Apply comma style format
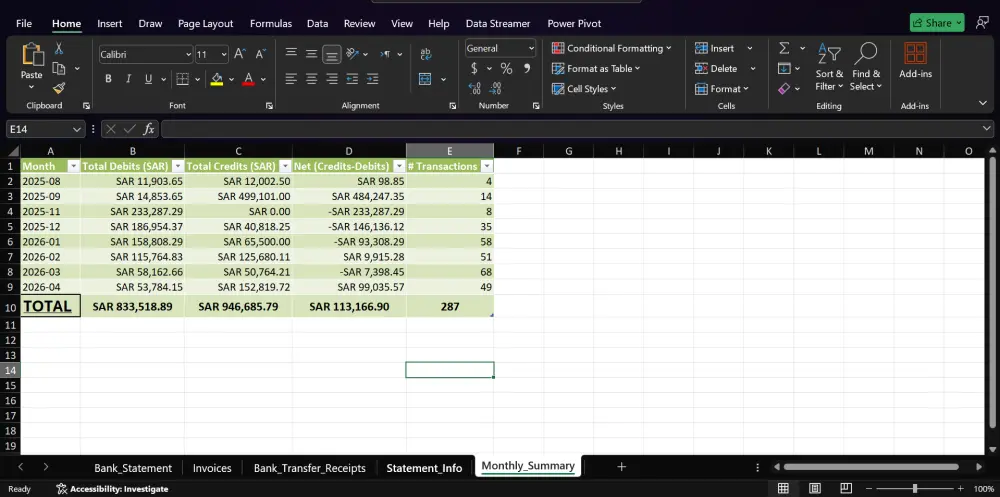The width and height of the screenshot is (1000, 497). [x=527, y=68]
